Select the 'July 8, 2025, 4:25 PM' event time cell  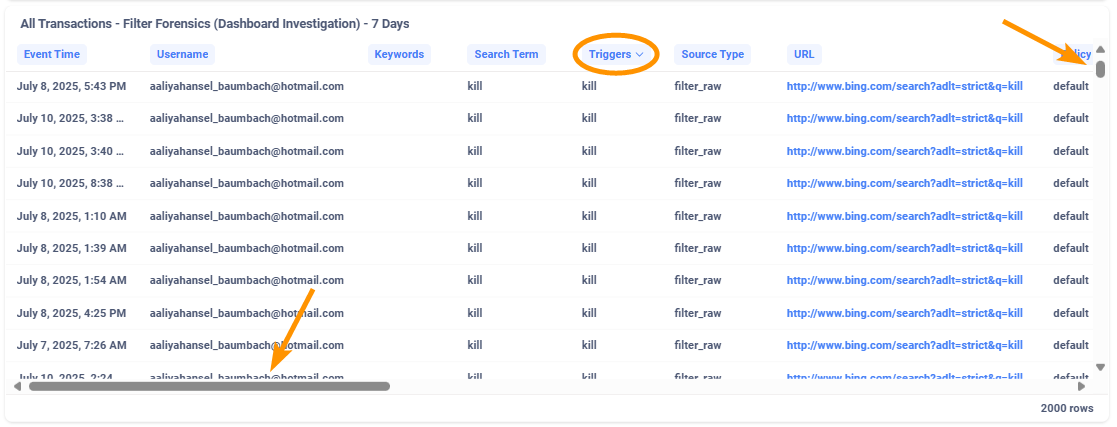[71, 313]
